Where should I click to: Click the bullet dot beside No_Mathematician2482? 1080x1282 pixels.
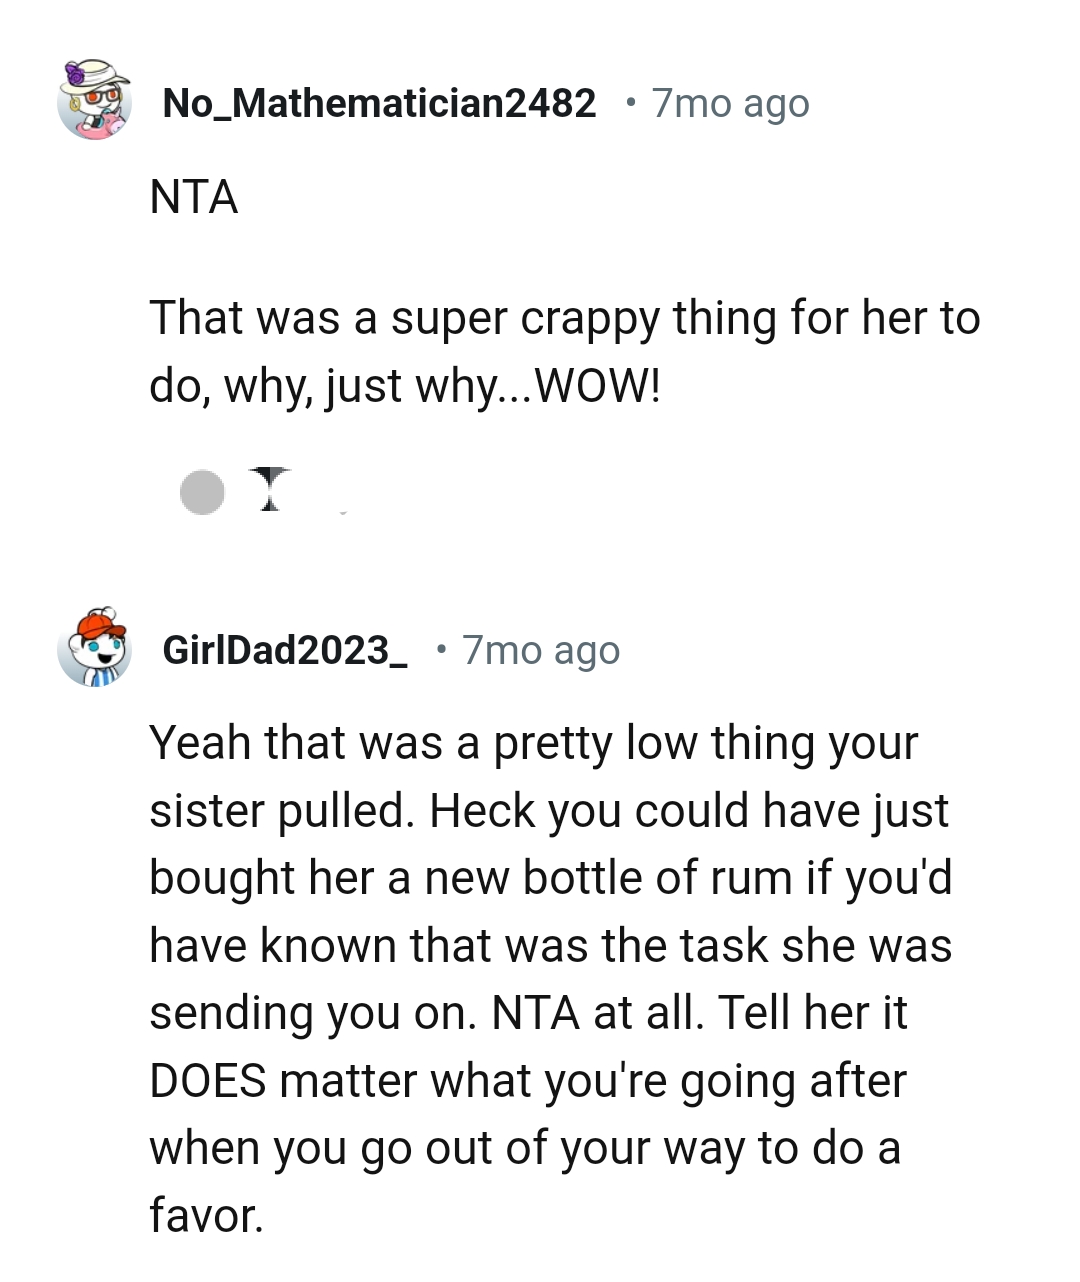click(630, 101)
